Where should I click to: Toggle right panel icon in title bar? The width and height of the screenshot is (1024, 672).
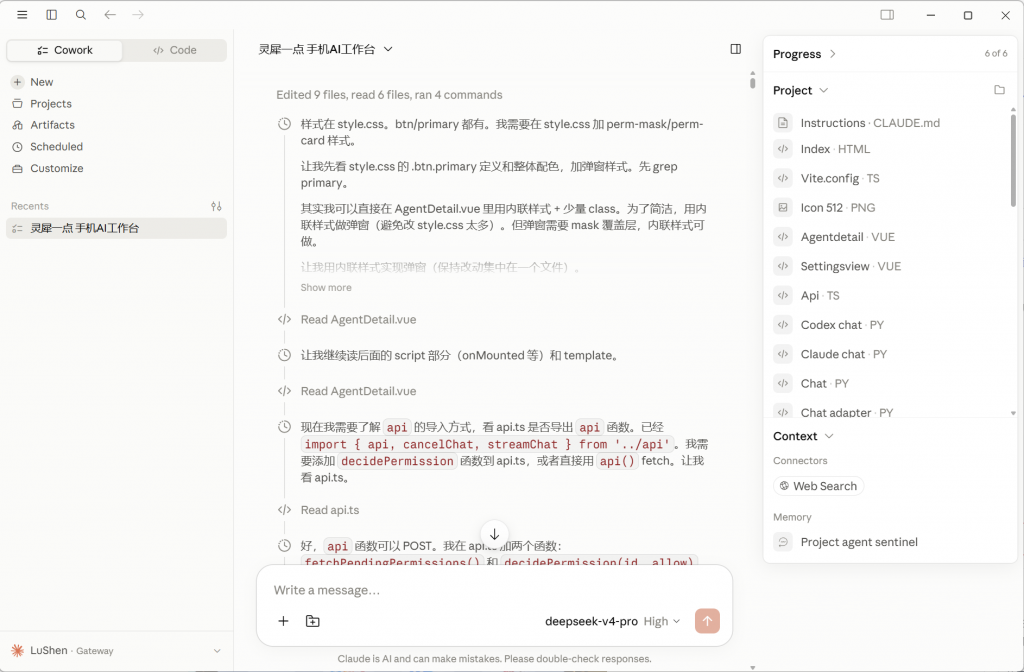coord(887,15)
